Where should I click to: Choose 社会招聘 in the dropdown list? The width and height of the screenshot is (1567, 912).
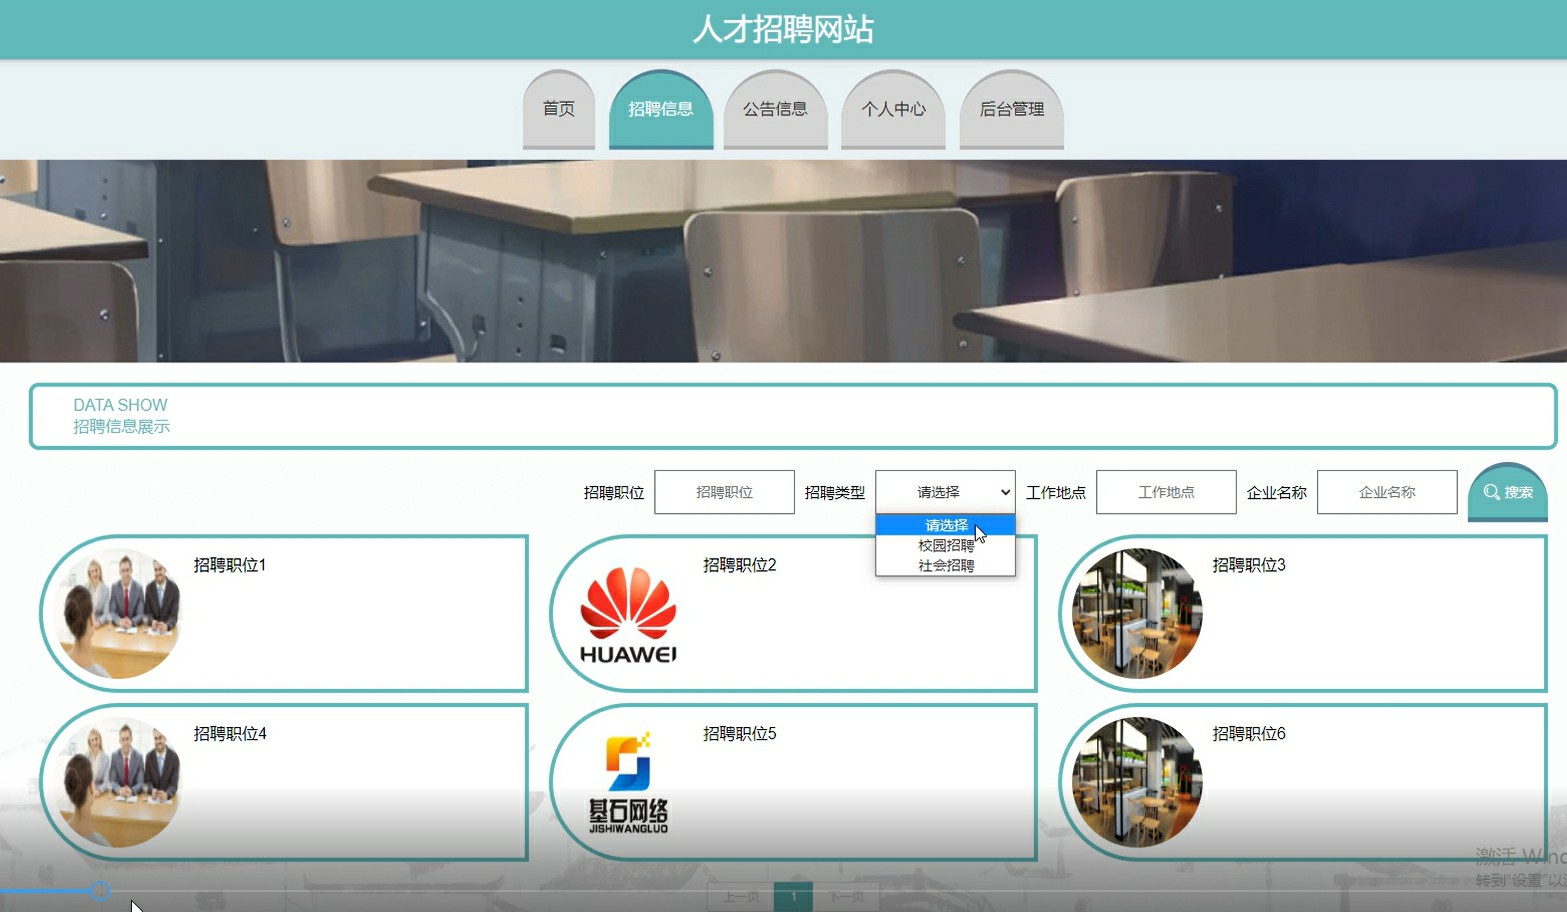945,566
